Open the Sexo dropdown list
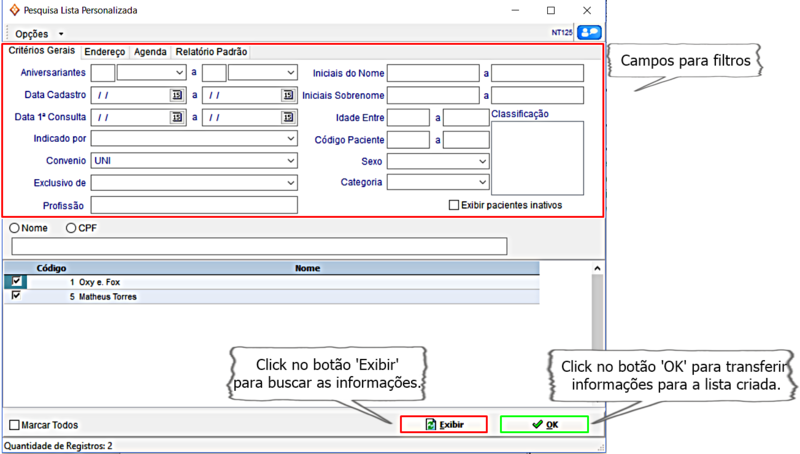The height and width of the screenshot is (454, 800). click(482, 161)
